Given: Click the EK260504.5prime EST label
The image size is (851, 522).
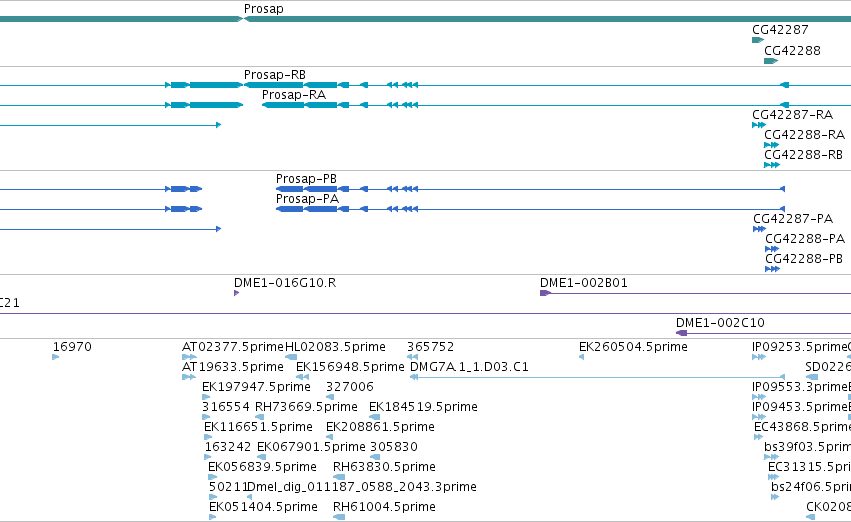Looking at the screenshot, I should click(x=633, y=347).
